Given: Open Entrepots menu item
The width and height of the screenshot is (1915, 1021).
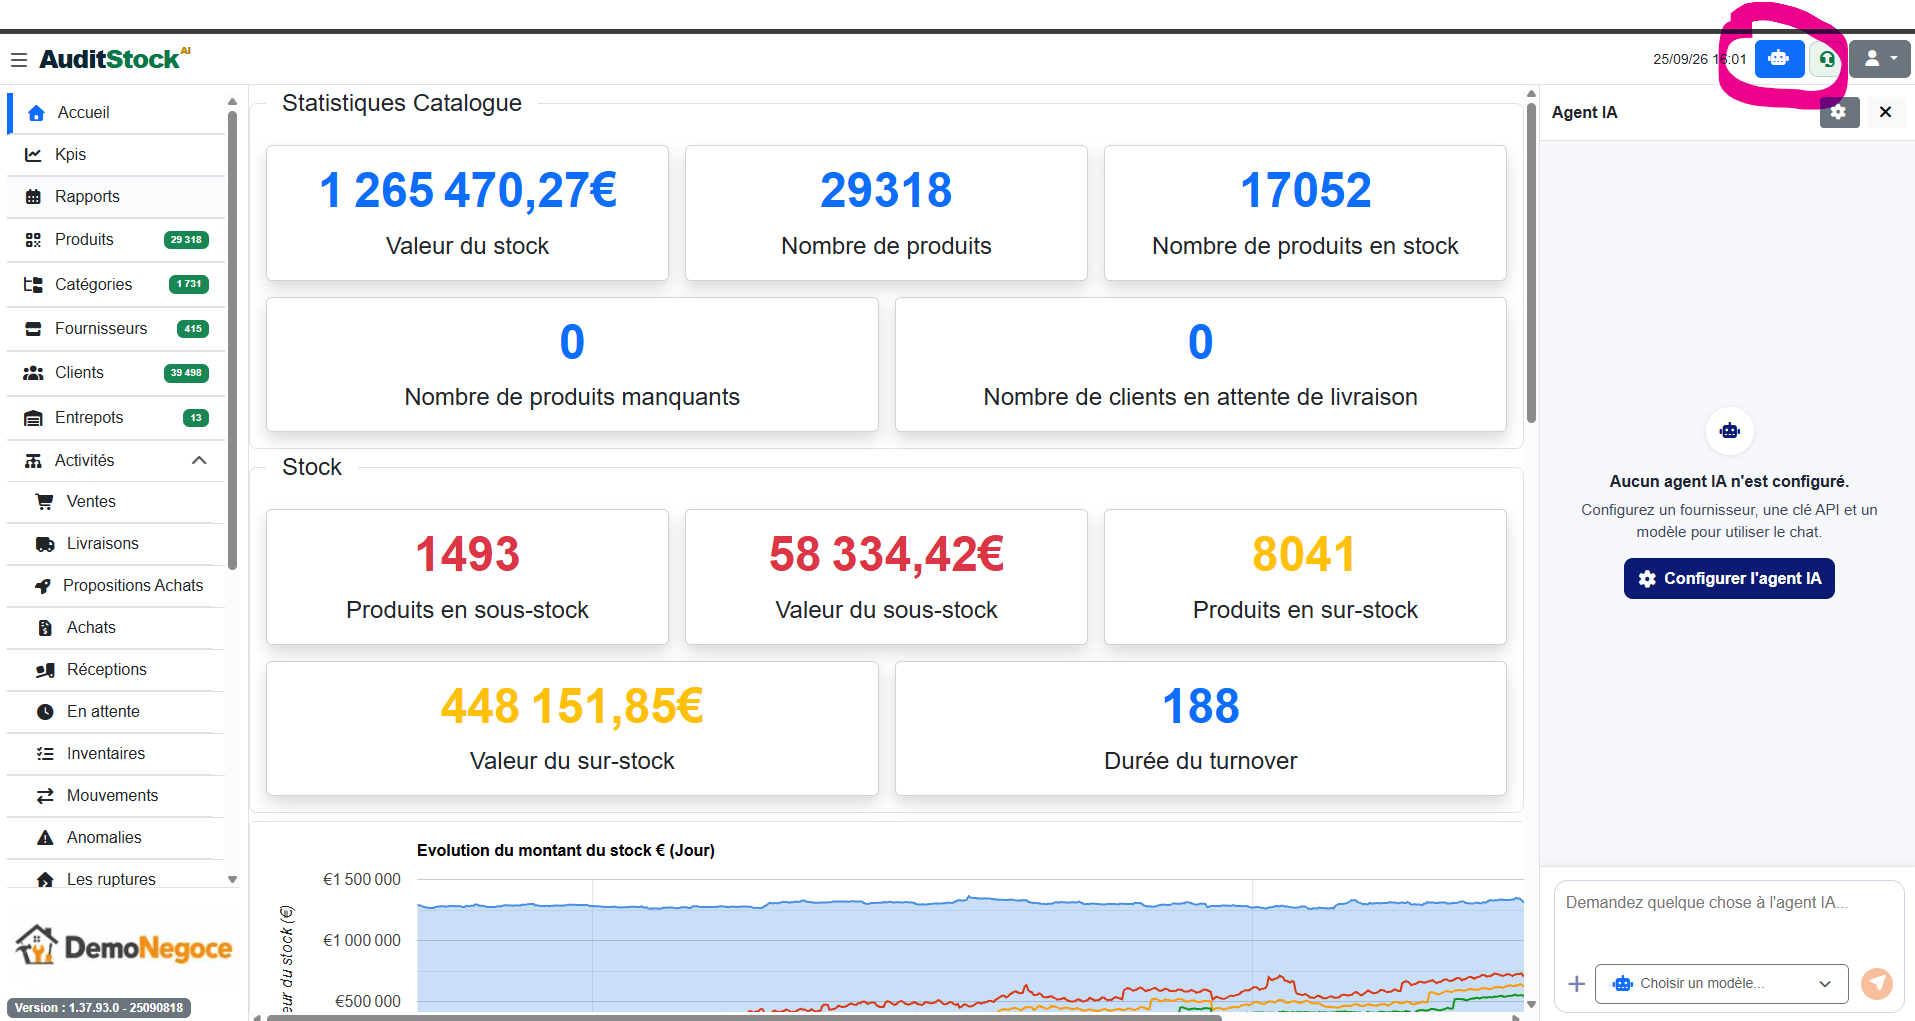Looking at the screenshot, I should pyautogui.click(x=117, y=418).
